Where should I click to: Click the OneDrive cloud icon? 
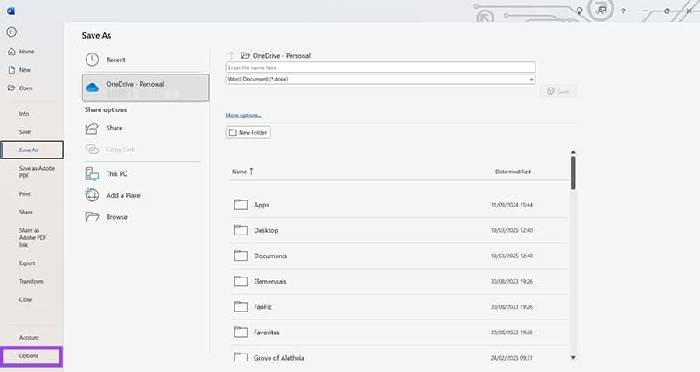[x=92, y=88]
